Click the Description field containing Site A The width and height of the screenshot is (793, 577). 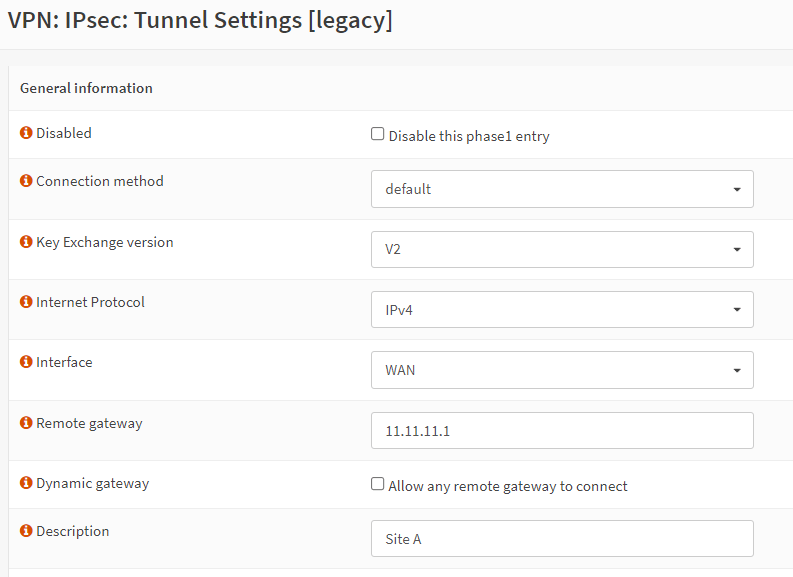click(562, 539)
